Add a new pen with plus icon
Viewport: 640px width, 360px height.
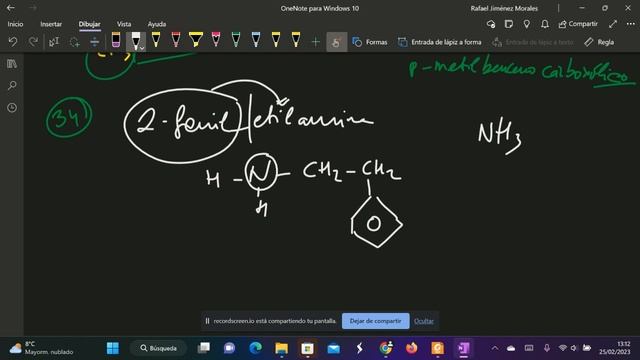(x=316, y=42)
